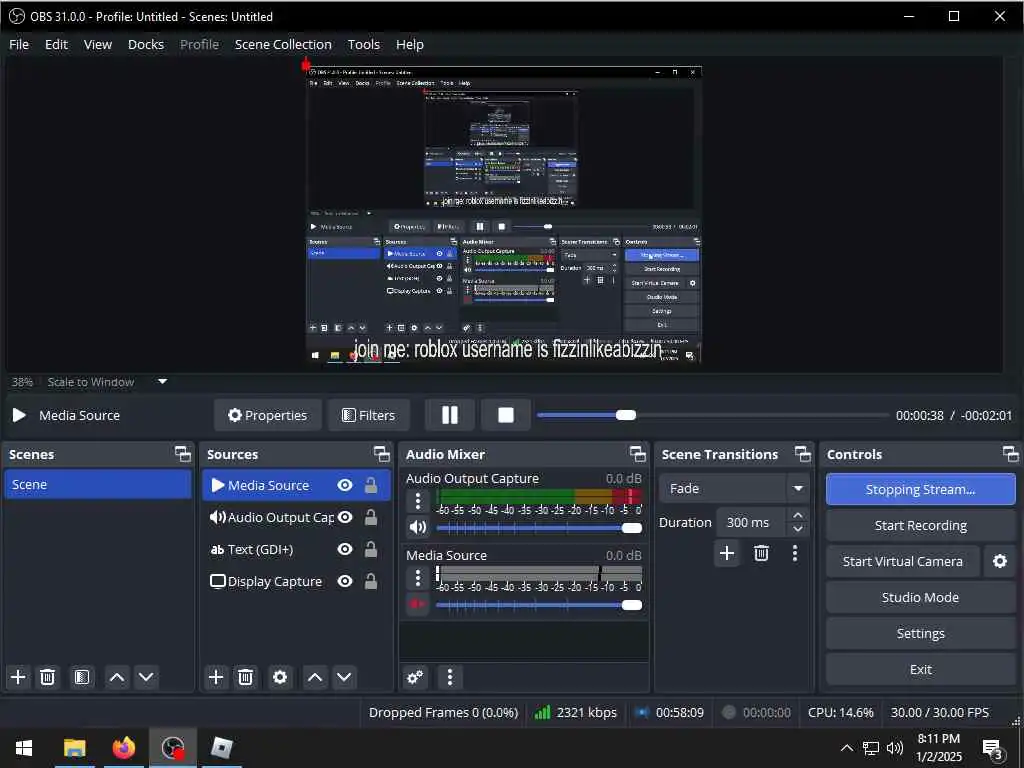
Task: Open transition properties dots
Action: (x=795, y=554)
